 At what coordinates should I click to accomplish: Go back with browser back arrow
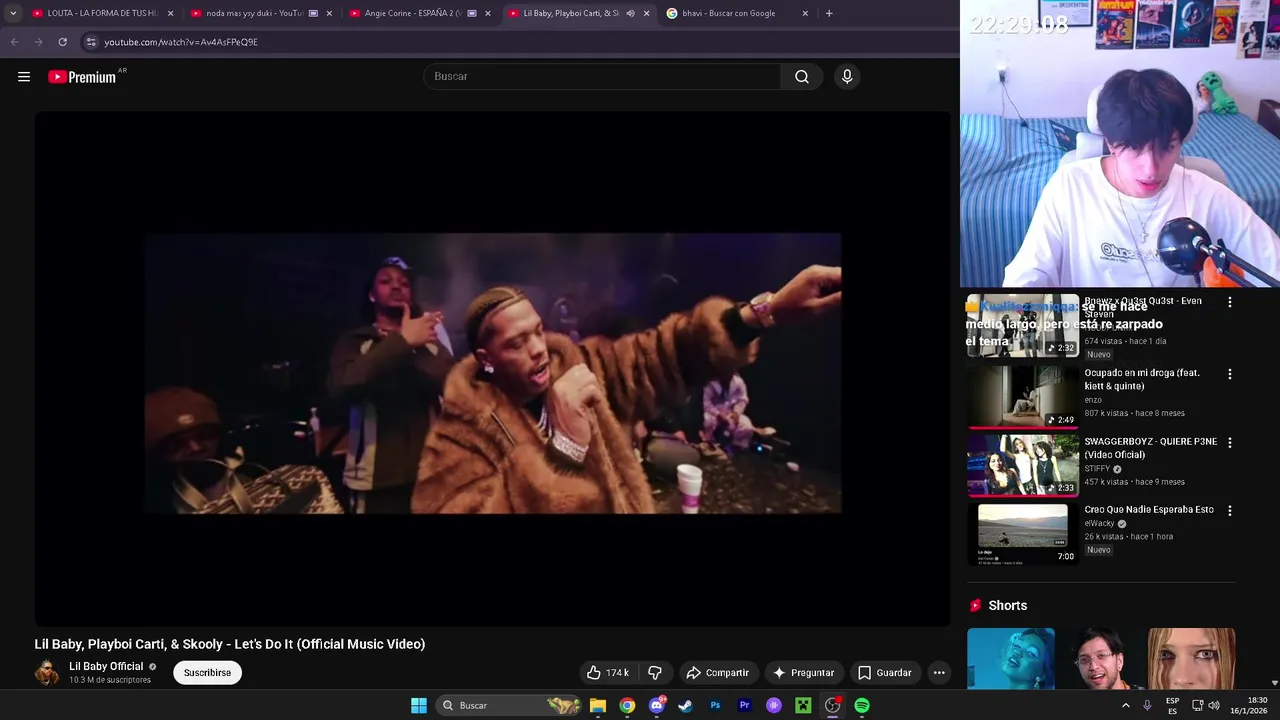pyautogui.click(x=14, y=42)
